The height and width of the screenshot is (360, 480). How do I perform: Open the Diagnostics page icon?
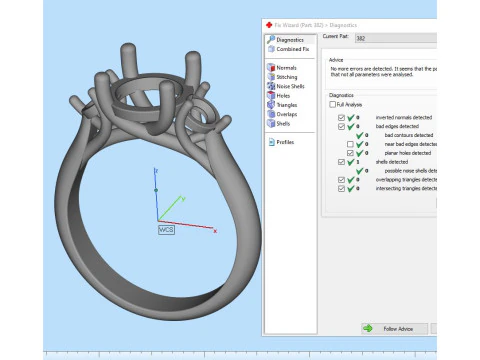(271, 40)
